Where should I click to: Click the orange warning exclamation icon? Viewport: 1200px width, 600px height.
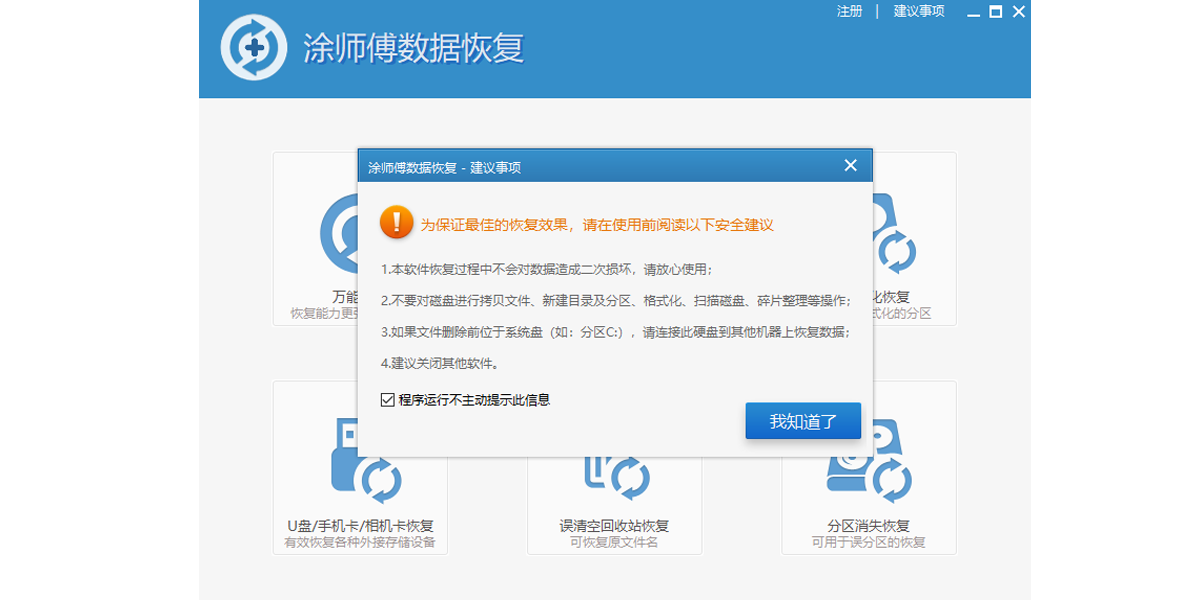coord(396,224)
